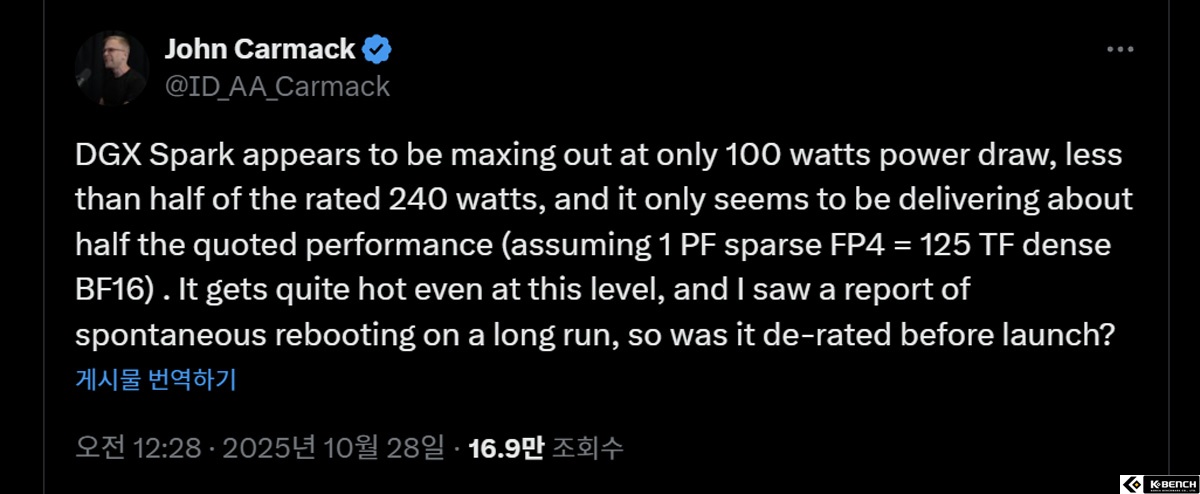Click the 오전 12:28 post time
This screenshot has height=494, width=1200.
(x=140, y=447)
